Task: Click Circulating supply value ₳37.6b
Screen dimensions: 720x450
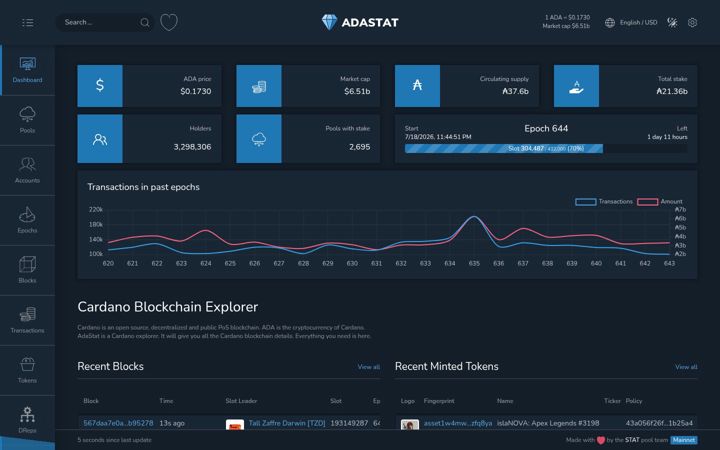Action: click(515, 91)
